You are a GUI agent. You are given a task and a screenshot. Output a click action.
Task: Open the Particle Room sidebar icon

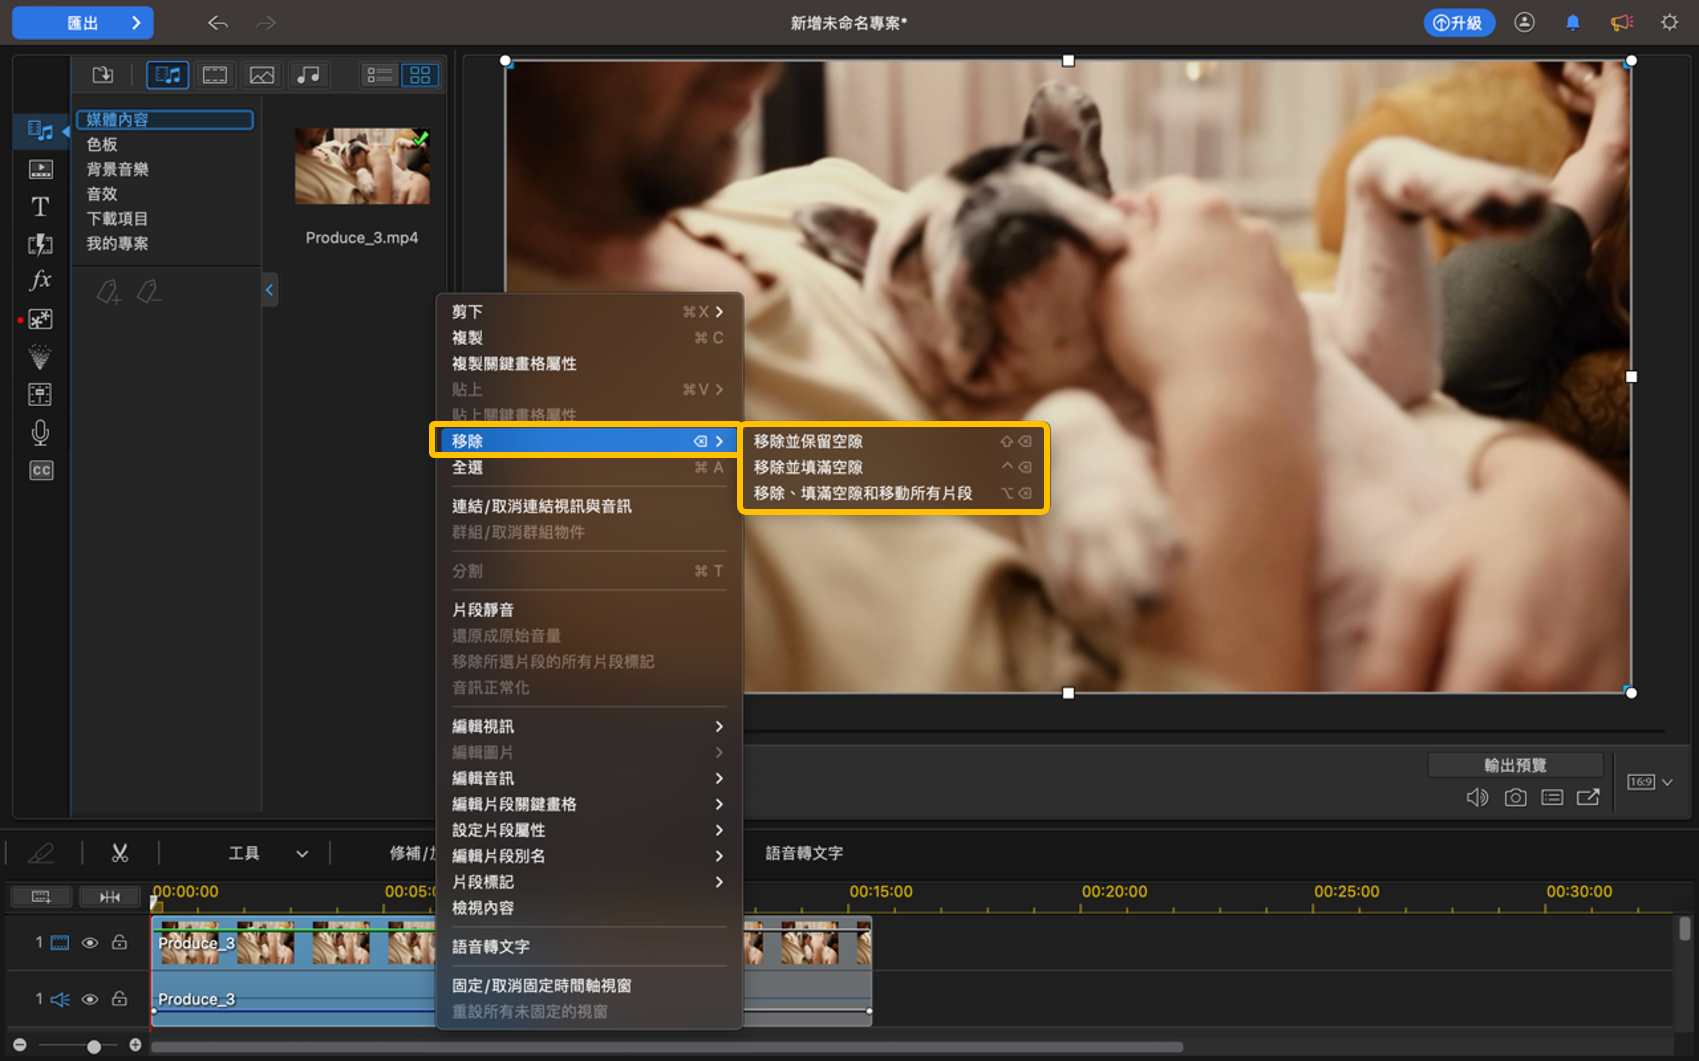click(x=40, y=357)
